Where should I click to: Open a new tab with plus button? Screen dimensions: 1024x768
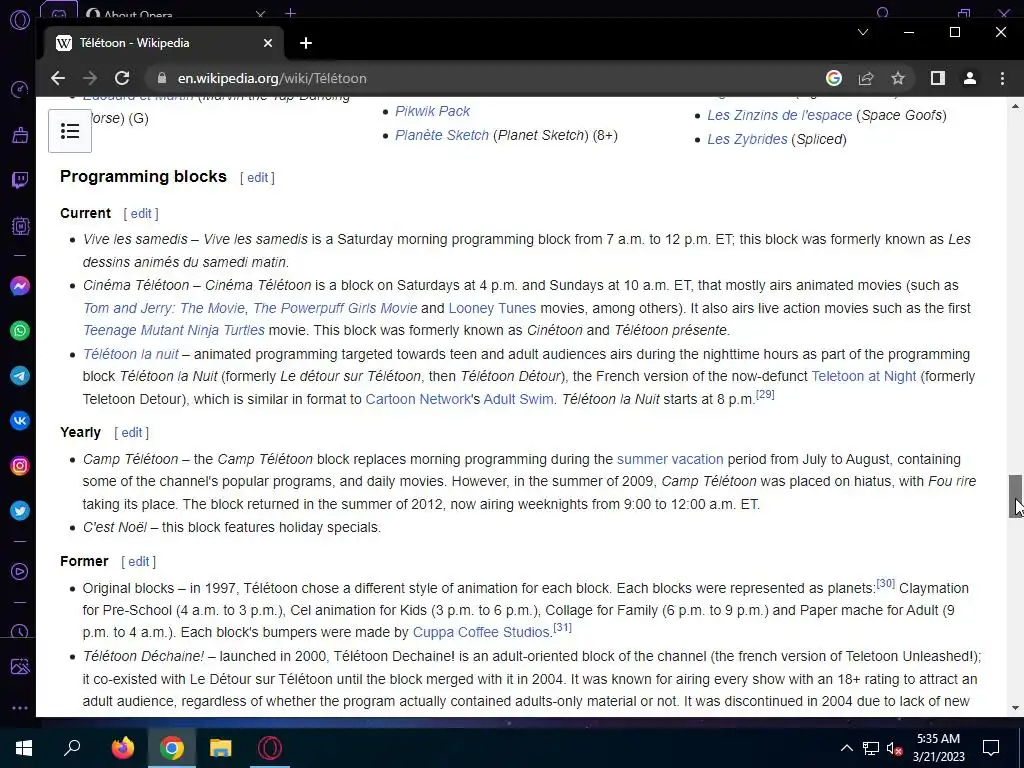pos(306,43)
